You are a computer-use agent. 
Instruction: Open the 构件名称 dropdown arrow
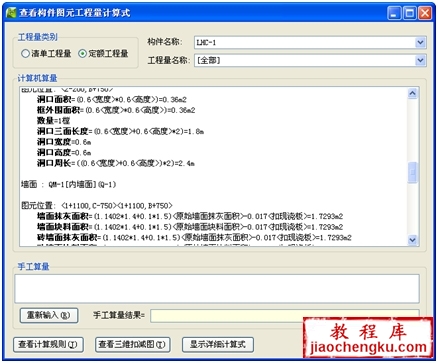pyautogui.click(x=420, y=43)
